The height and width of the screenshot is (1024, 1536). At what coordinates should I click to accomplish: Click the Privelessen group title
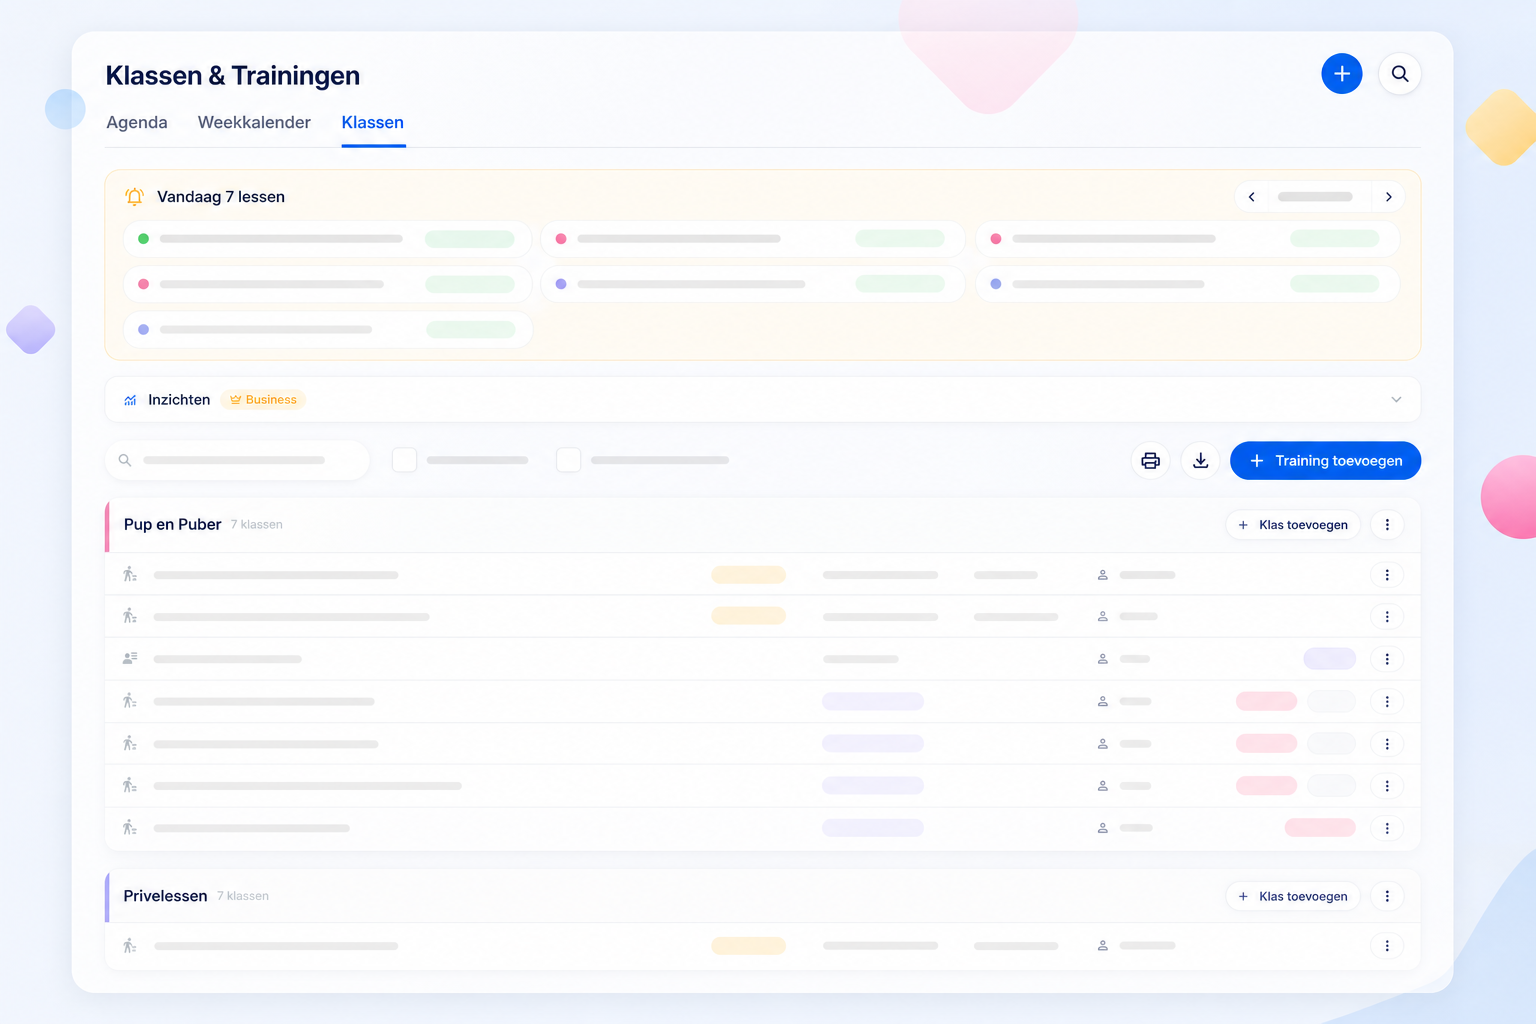[x=166, y=897]
